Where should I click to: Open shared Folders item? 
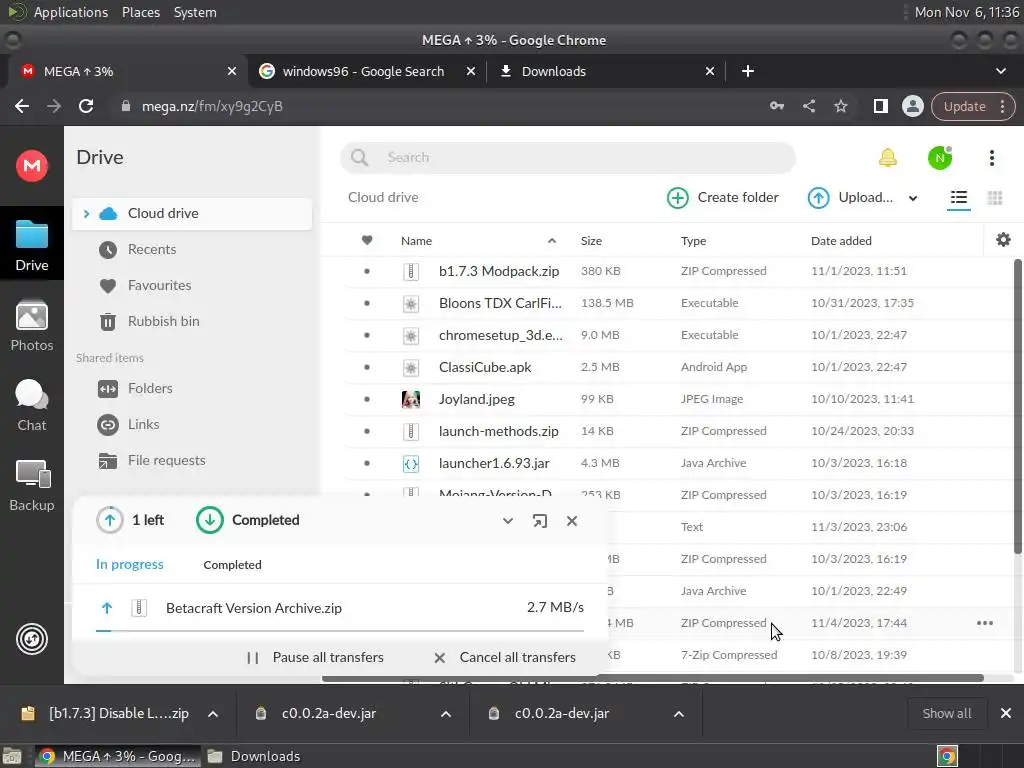coord(150,389)
